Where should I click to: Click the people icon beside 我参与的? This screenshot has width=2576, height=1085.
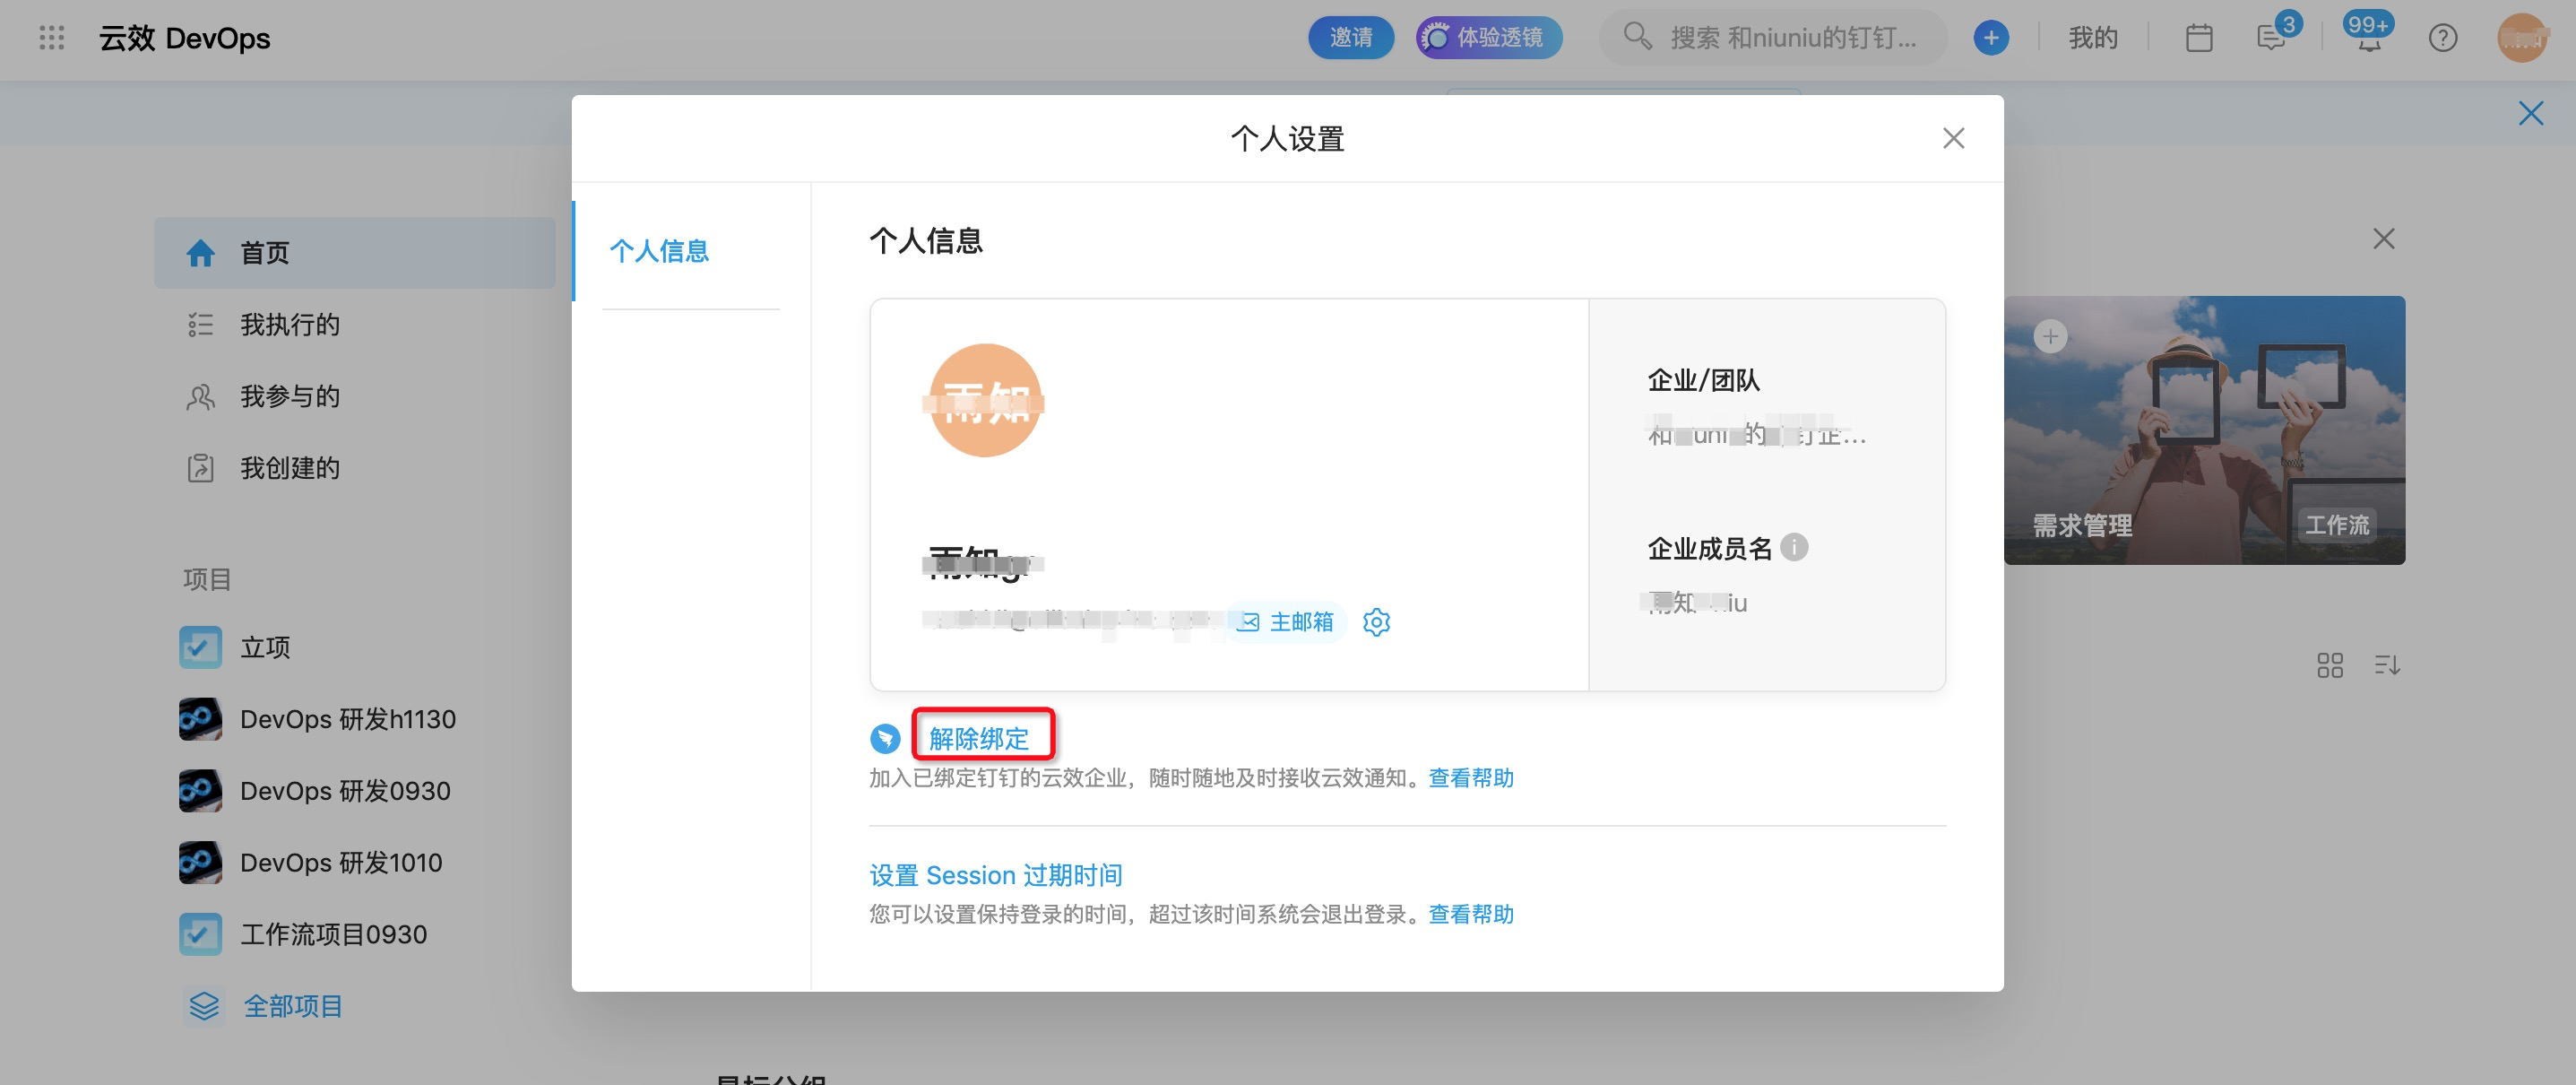201,397
